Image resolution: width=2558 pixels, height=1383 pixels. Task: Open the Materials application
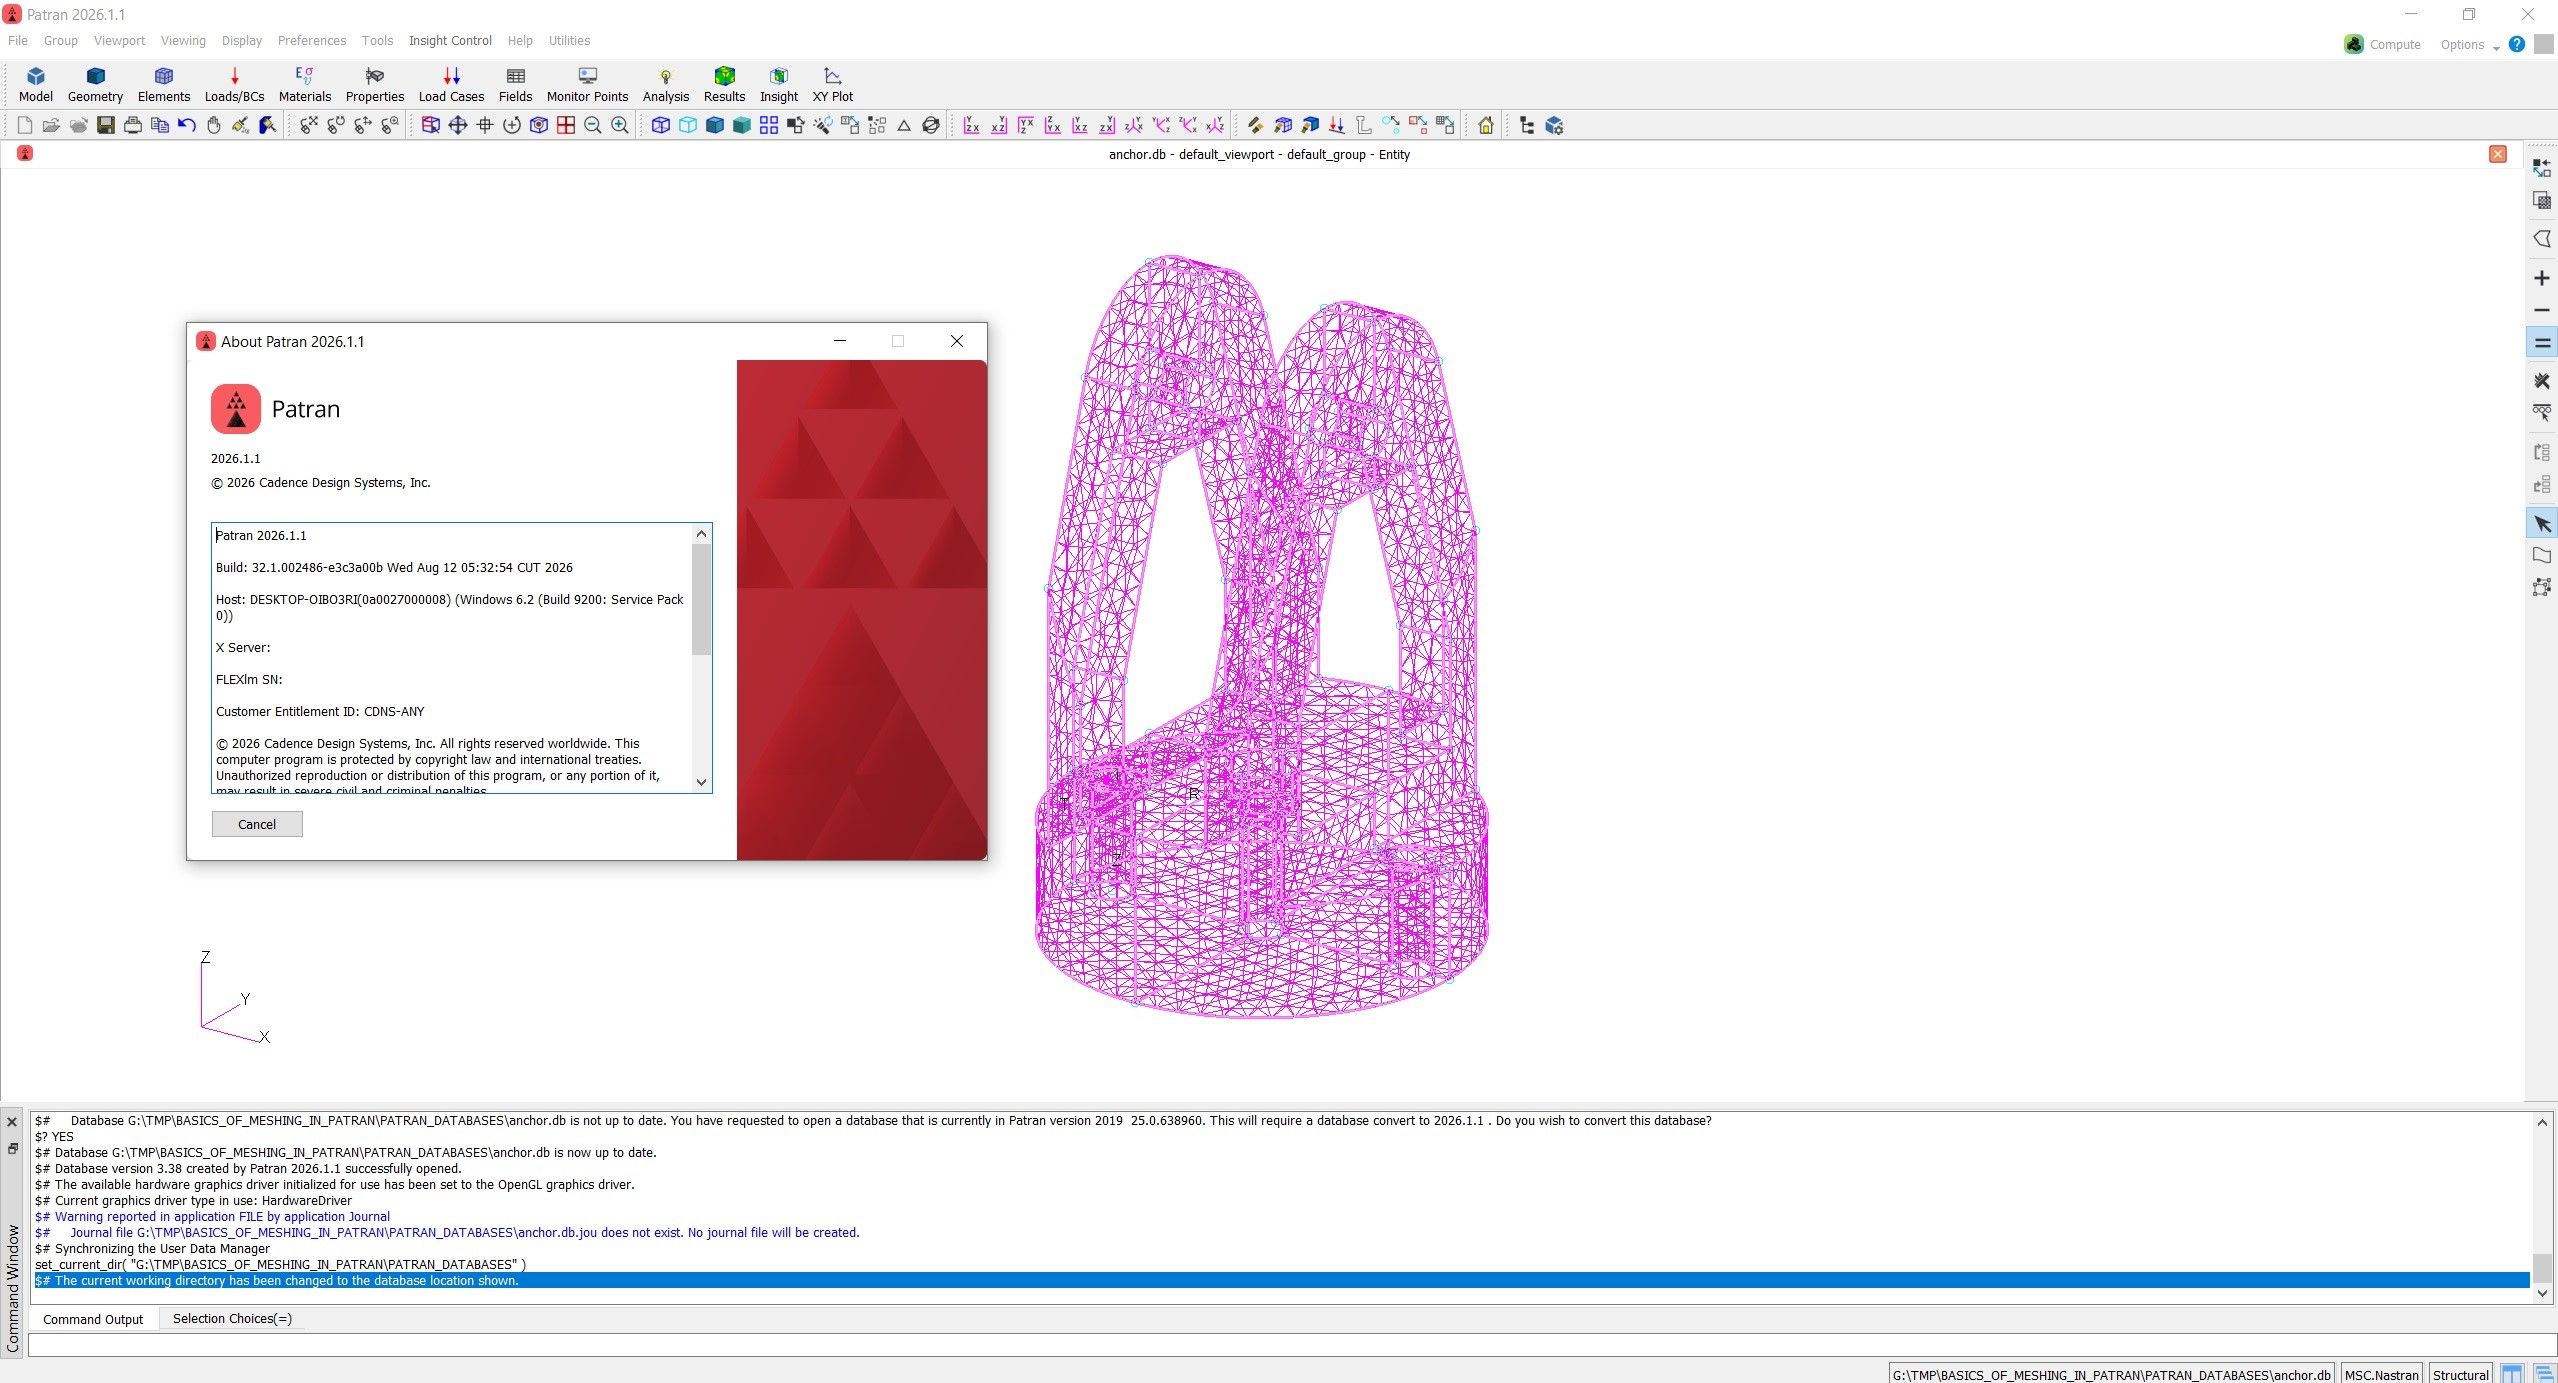click(305, 84)
